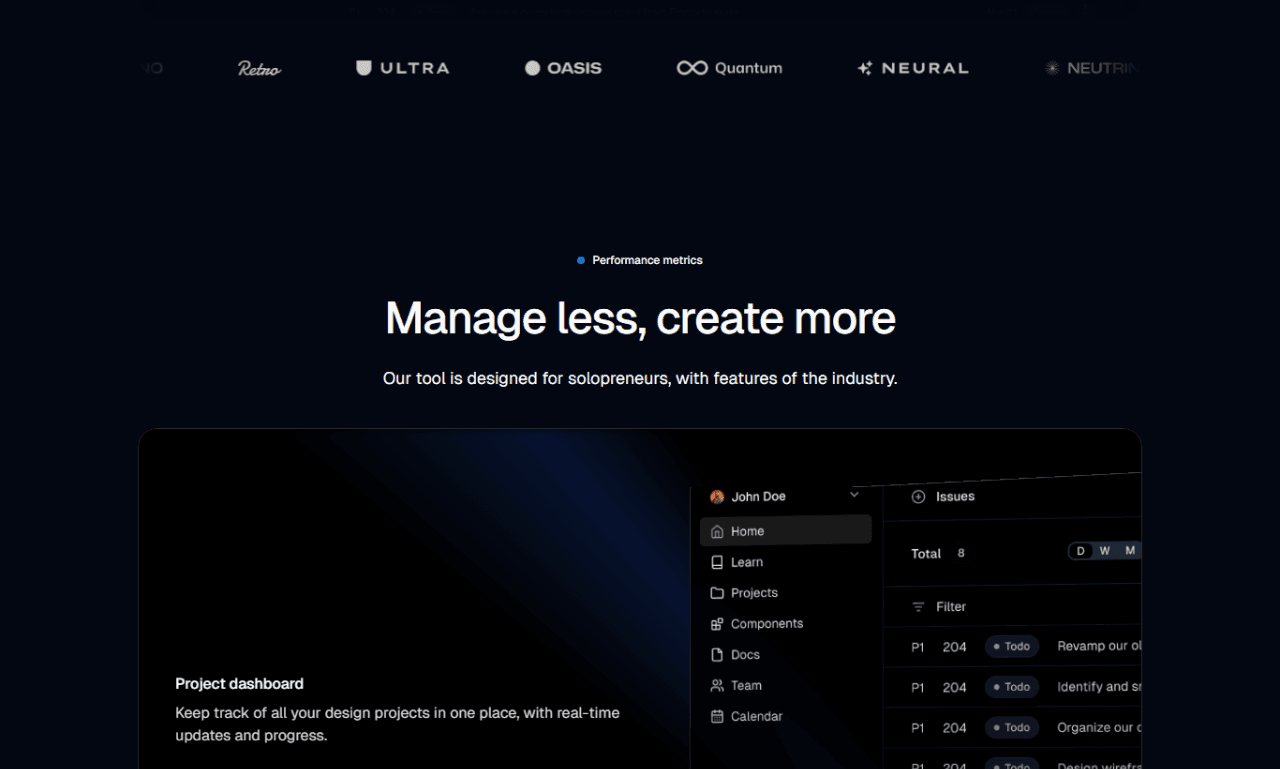This screenshot has width=1280, height=769.
Task: Click the Quantum infinity logo
Action: (729, 68)
